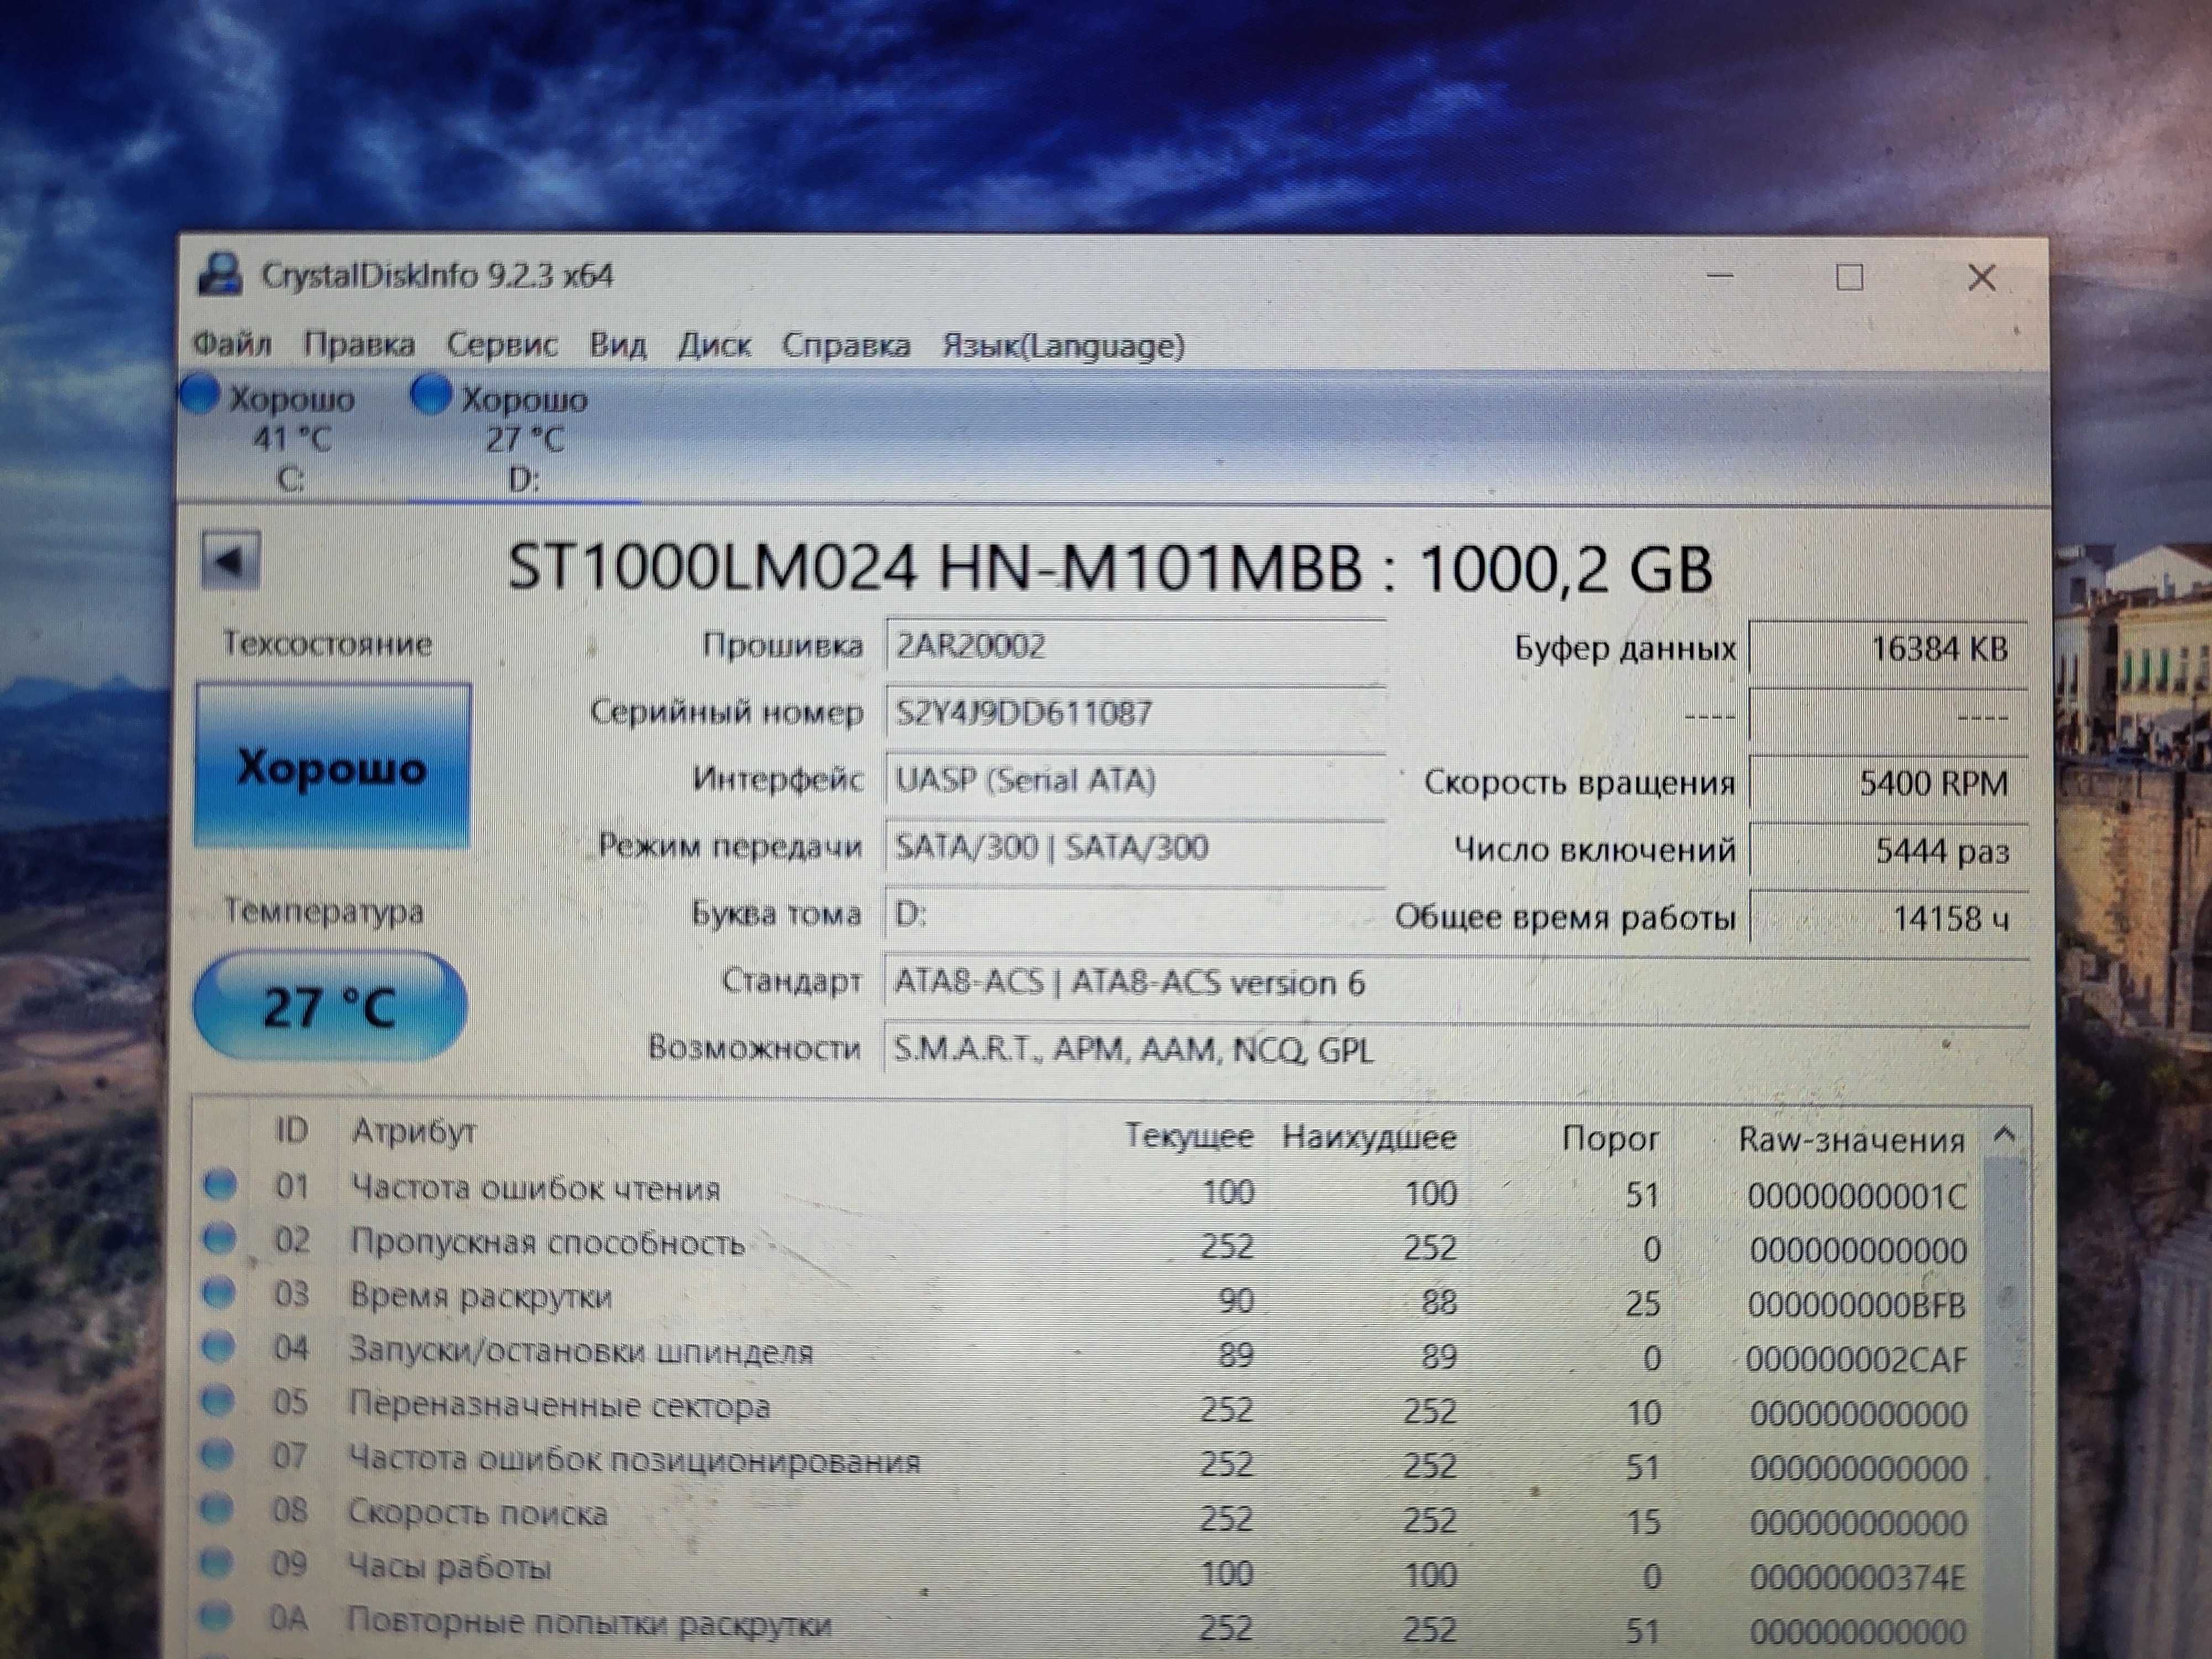This screenshot has width=2212, height=1659.
Task: Click the Интерфейс field UASP (Serial ATA)
Action: (1135, 780)
